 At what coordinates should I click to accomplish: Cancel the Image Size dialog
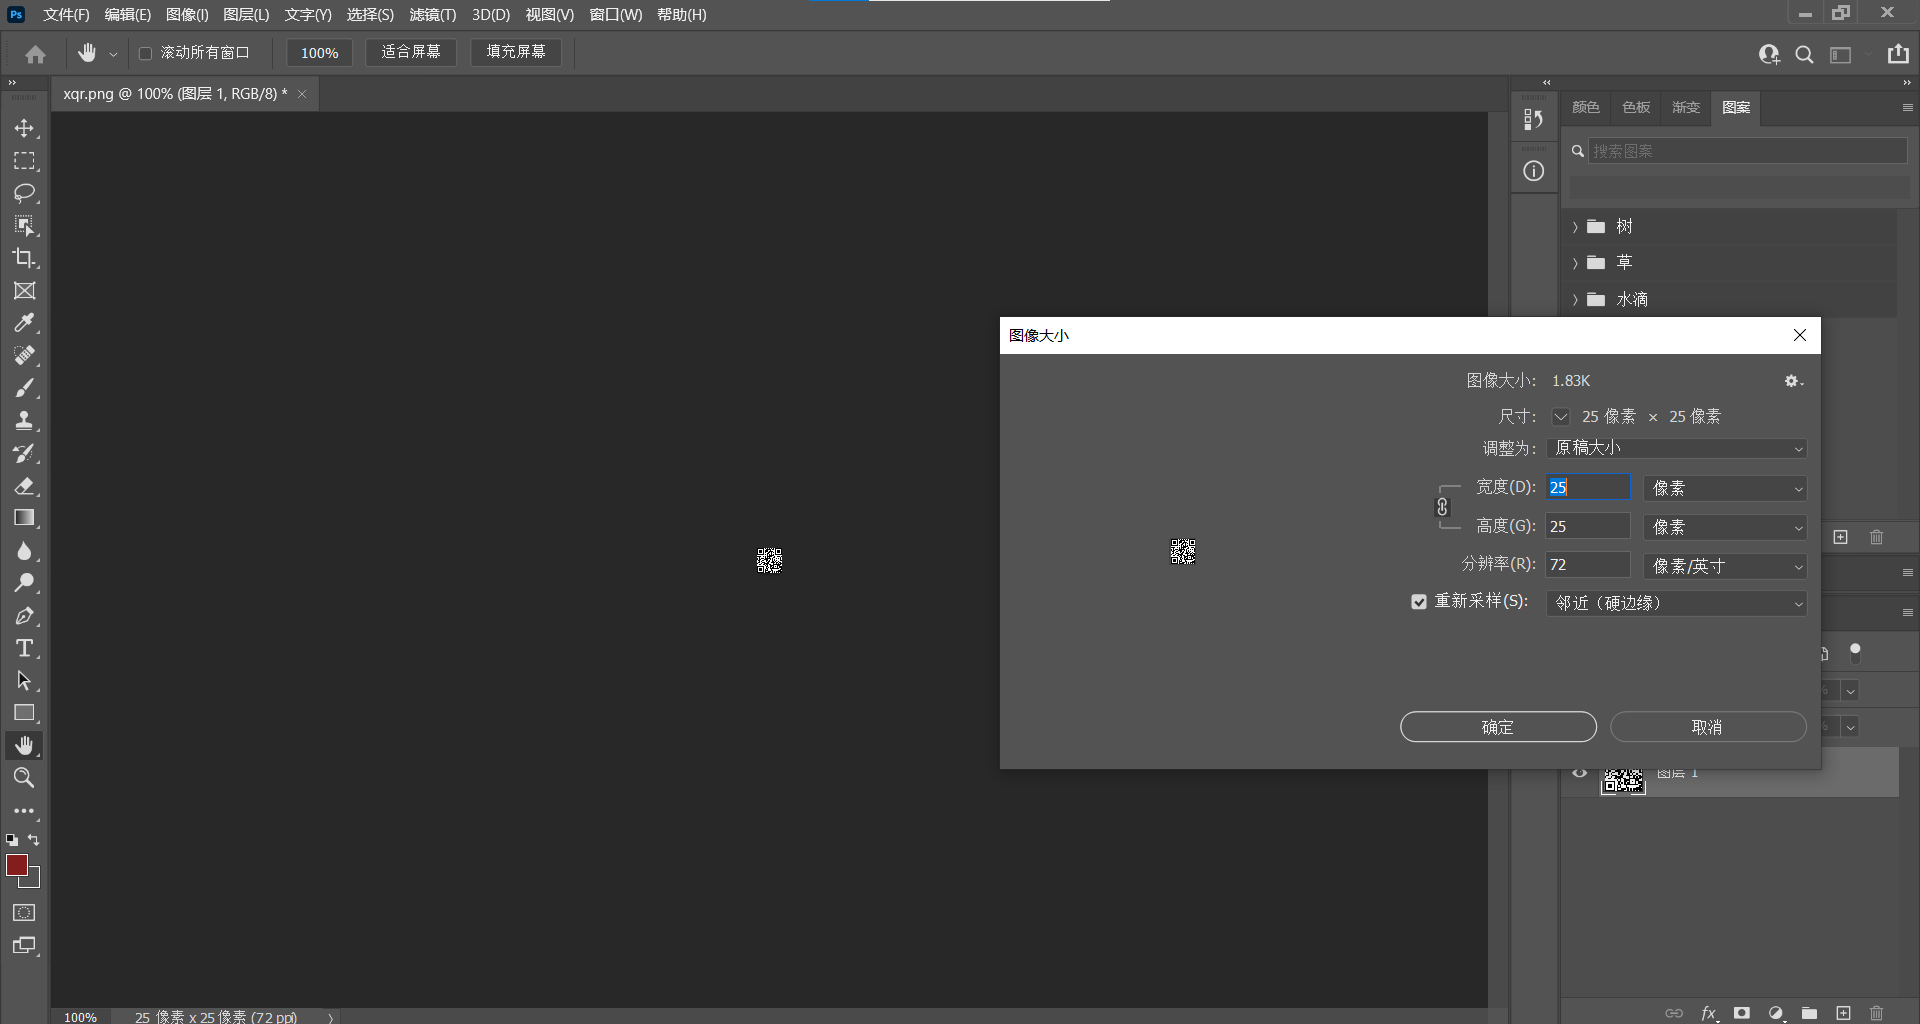click(1707, 727)
